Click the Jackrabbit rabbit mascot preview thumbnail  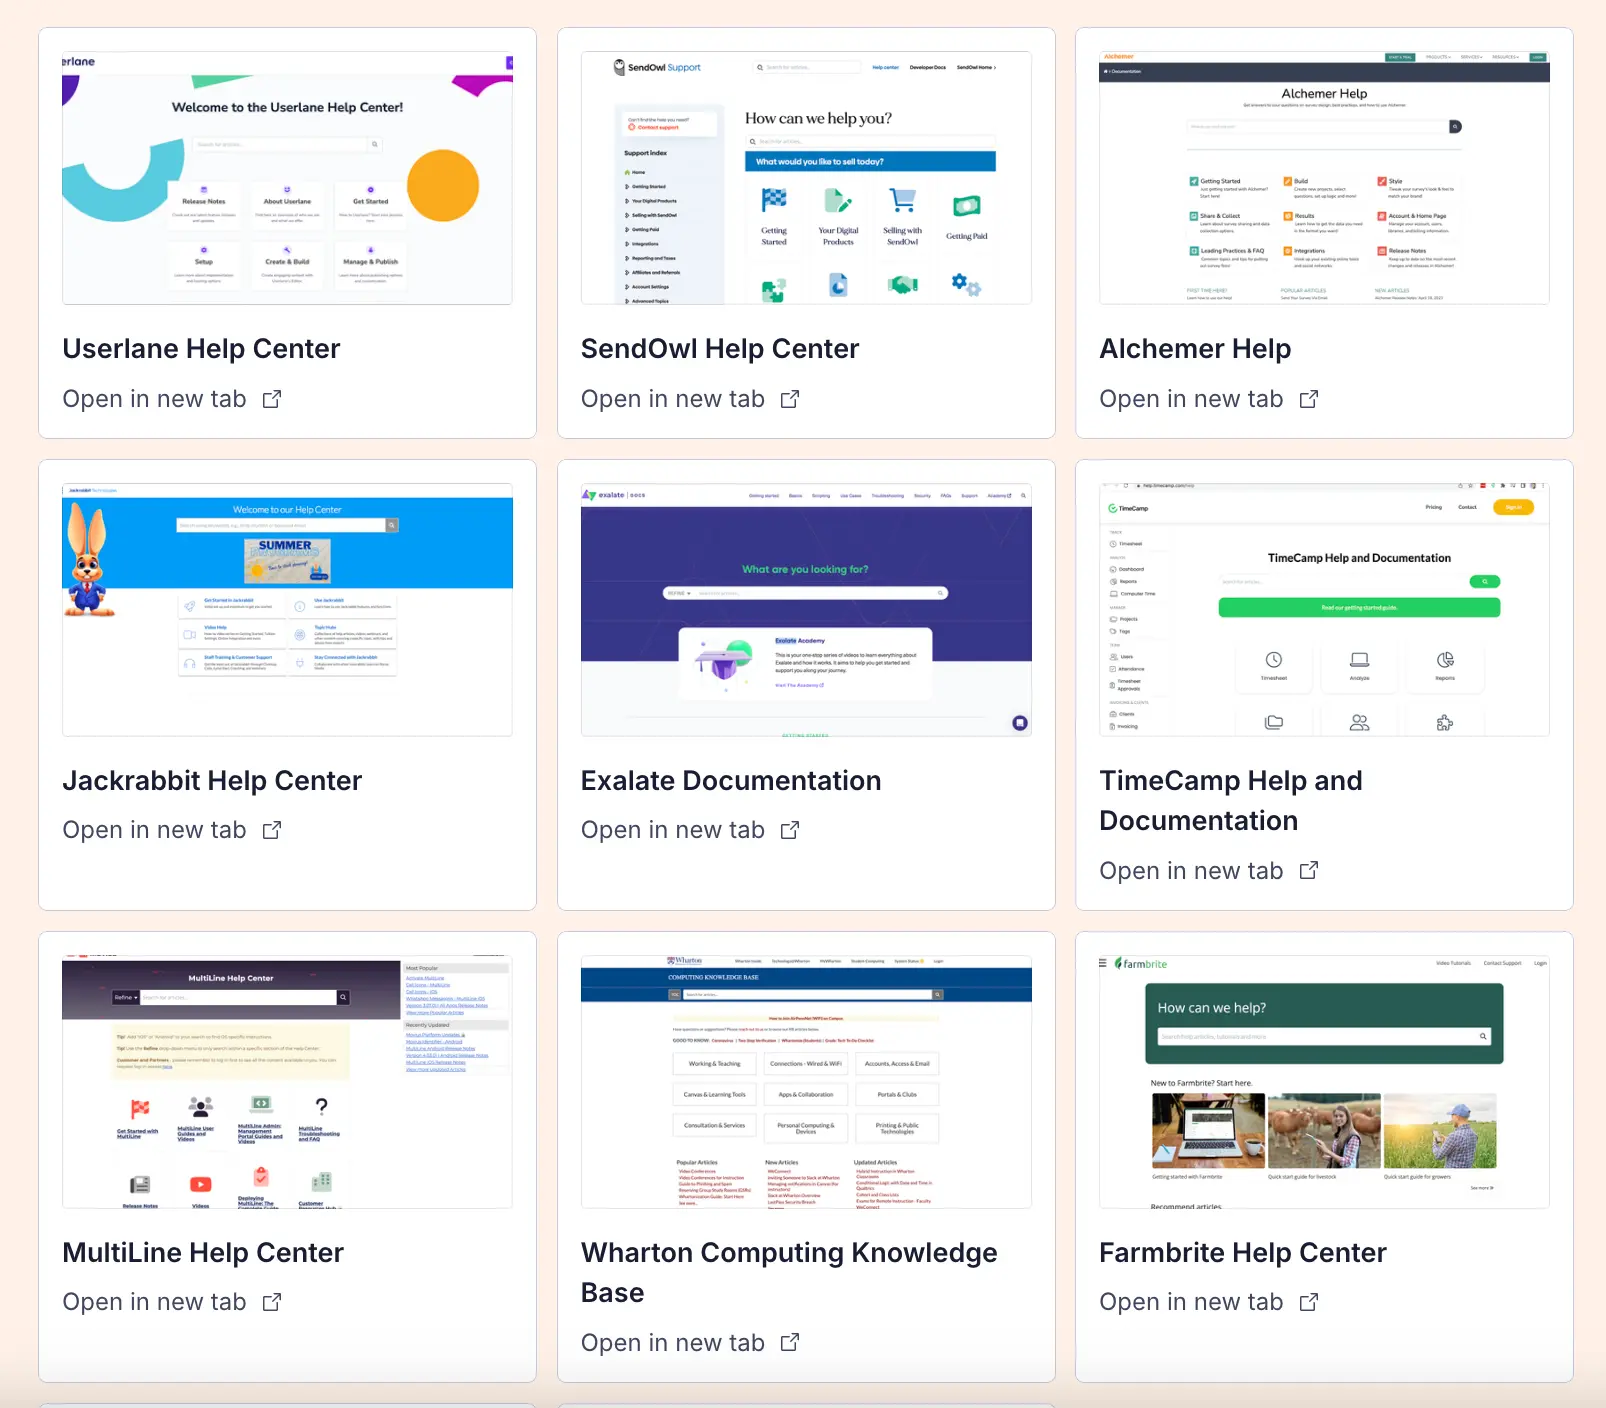287,610
